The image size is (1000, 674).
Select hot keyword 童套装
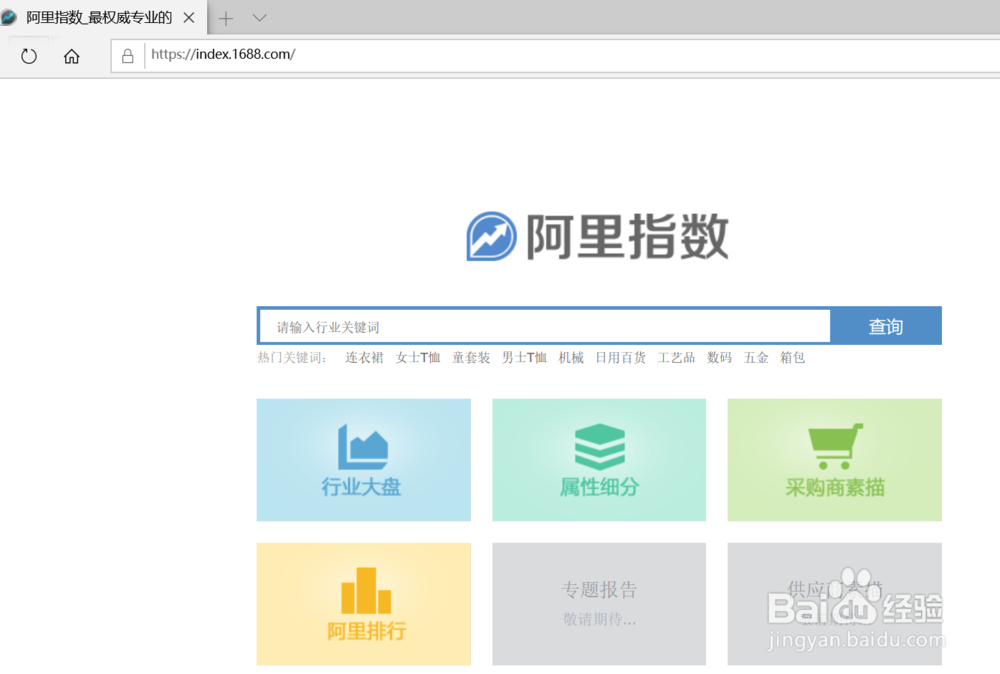point(471,358)
